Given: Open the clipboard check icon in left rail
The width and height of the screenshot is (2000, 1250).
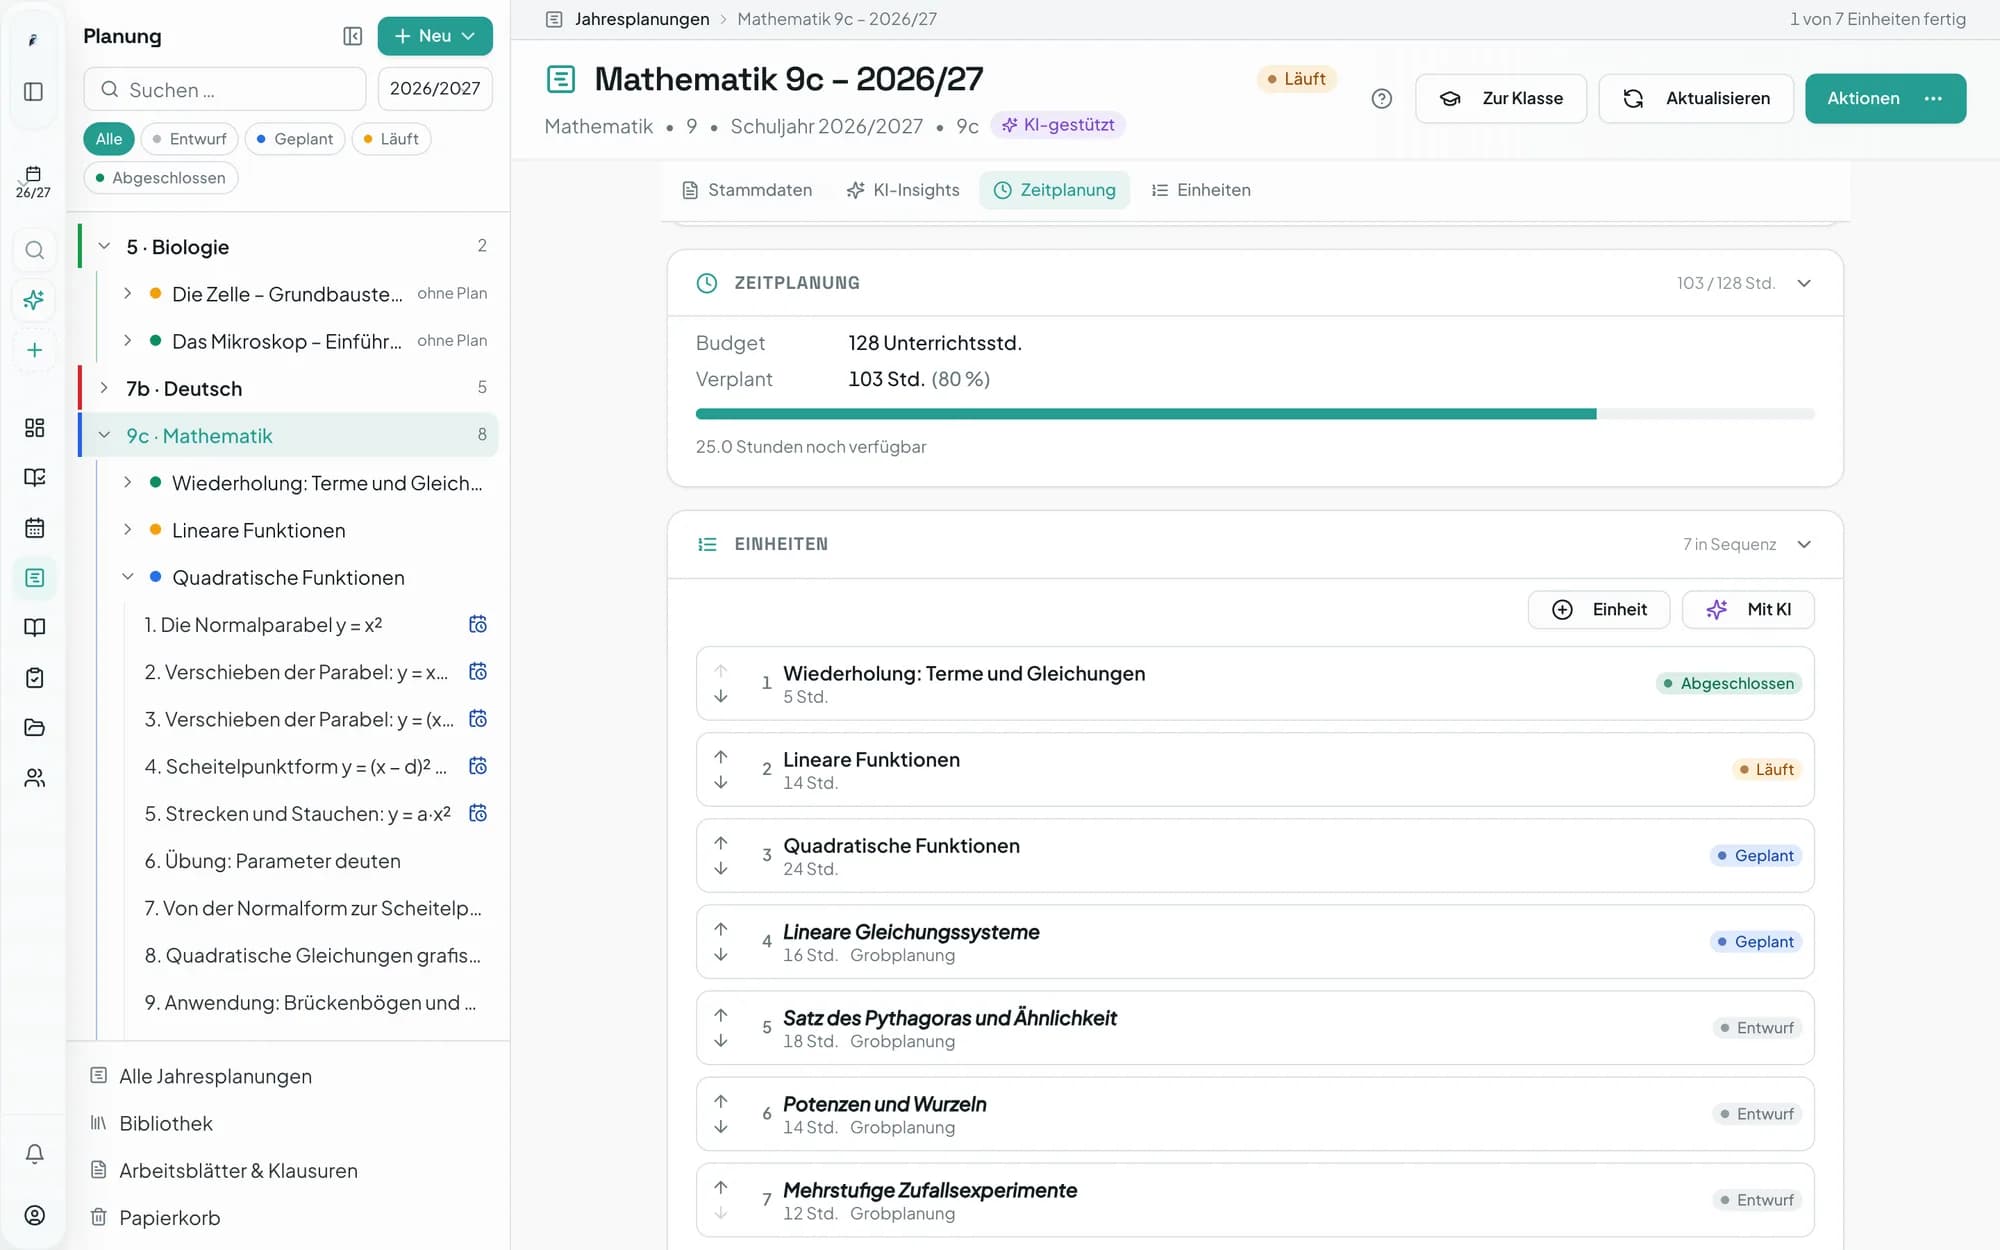Looking at the screenshot, I should click(x=34, y=678).
